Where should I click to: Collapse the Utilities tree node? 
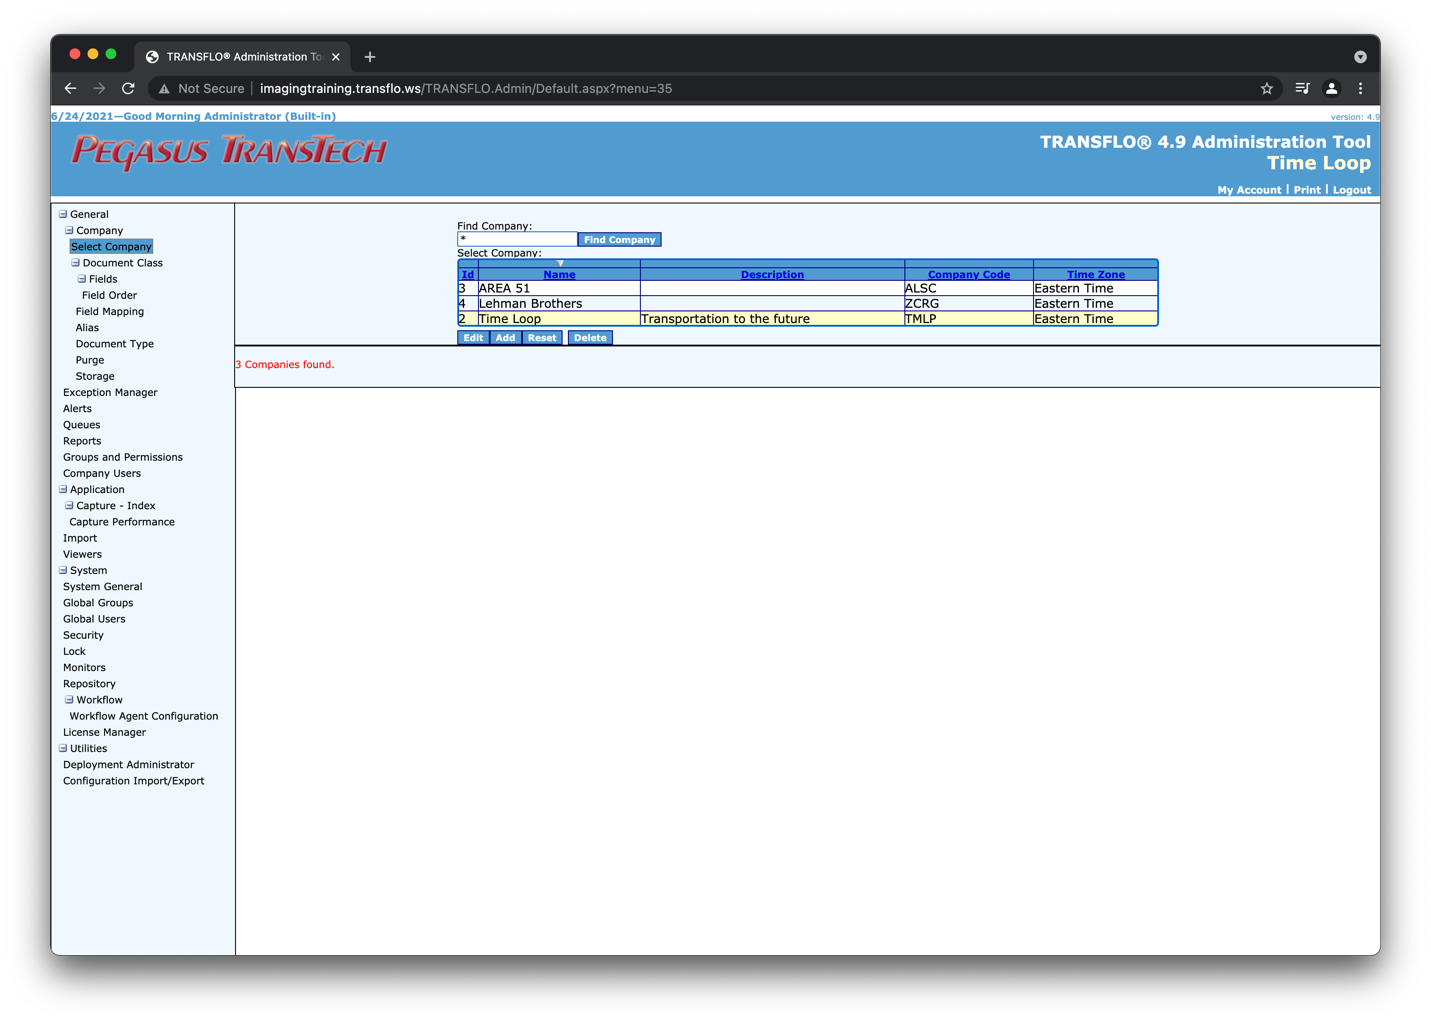[x=63, y=748]
